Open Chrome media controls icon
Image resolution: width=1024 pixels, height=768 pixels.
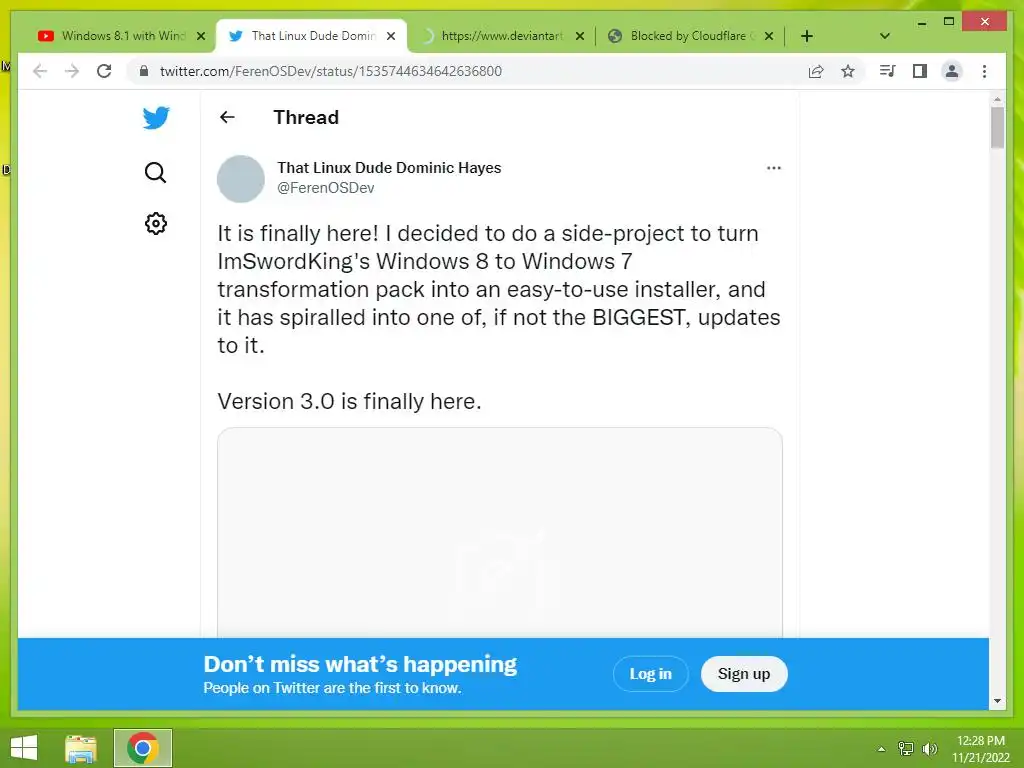point(887,71)
